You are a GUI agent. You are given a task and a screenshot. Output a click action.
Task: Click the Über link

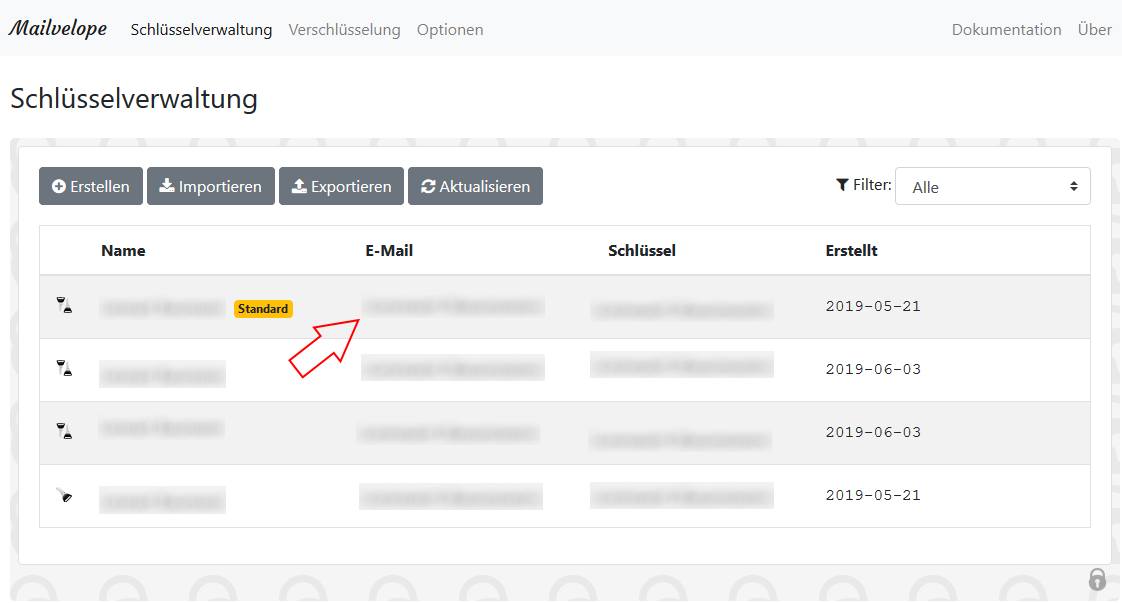1094,29
